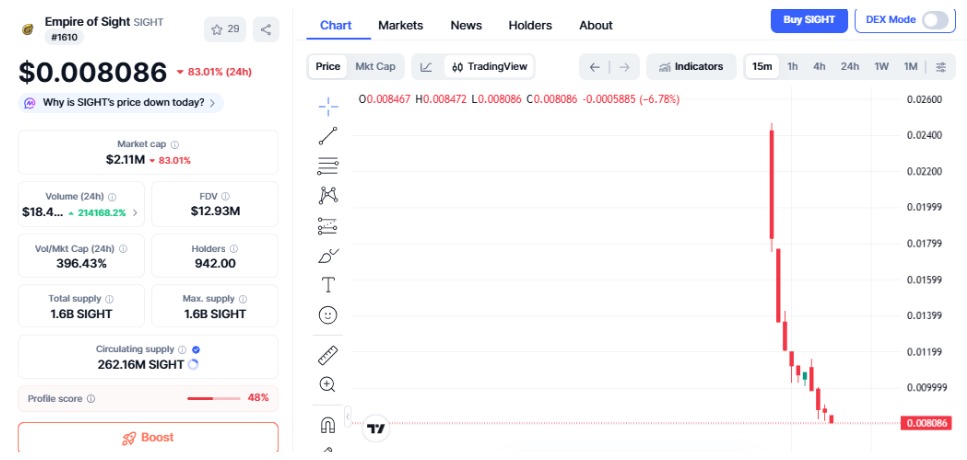Open the Indicators menu
967x460 pixels.
691,67
